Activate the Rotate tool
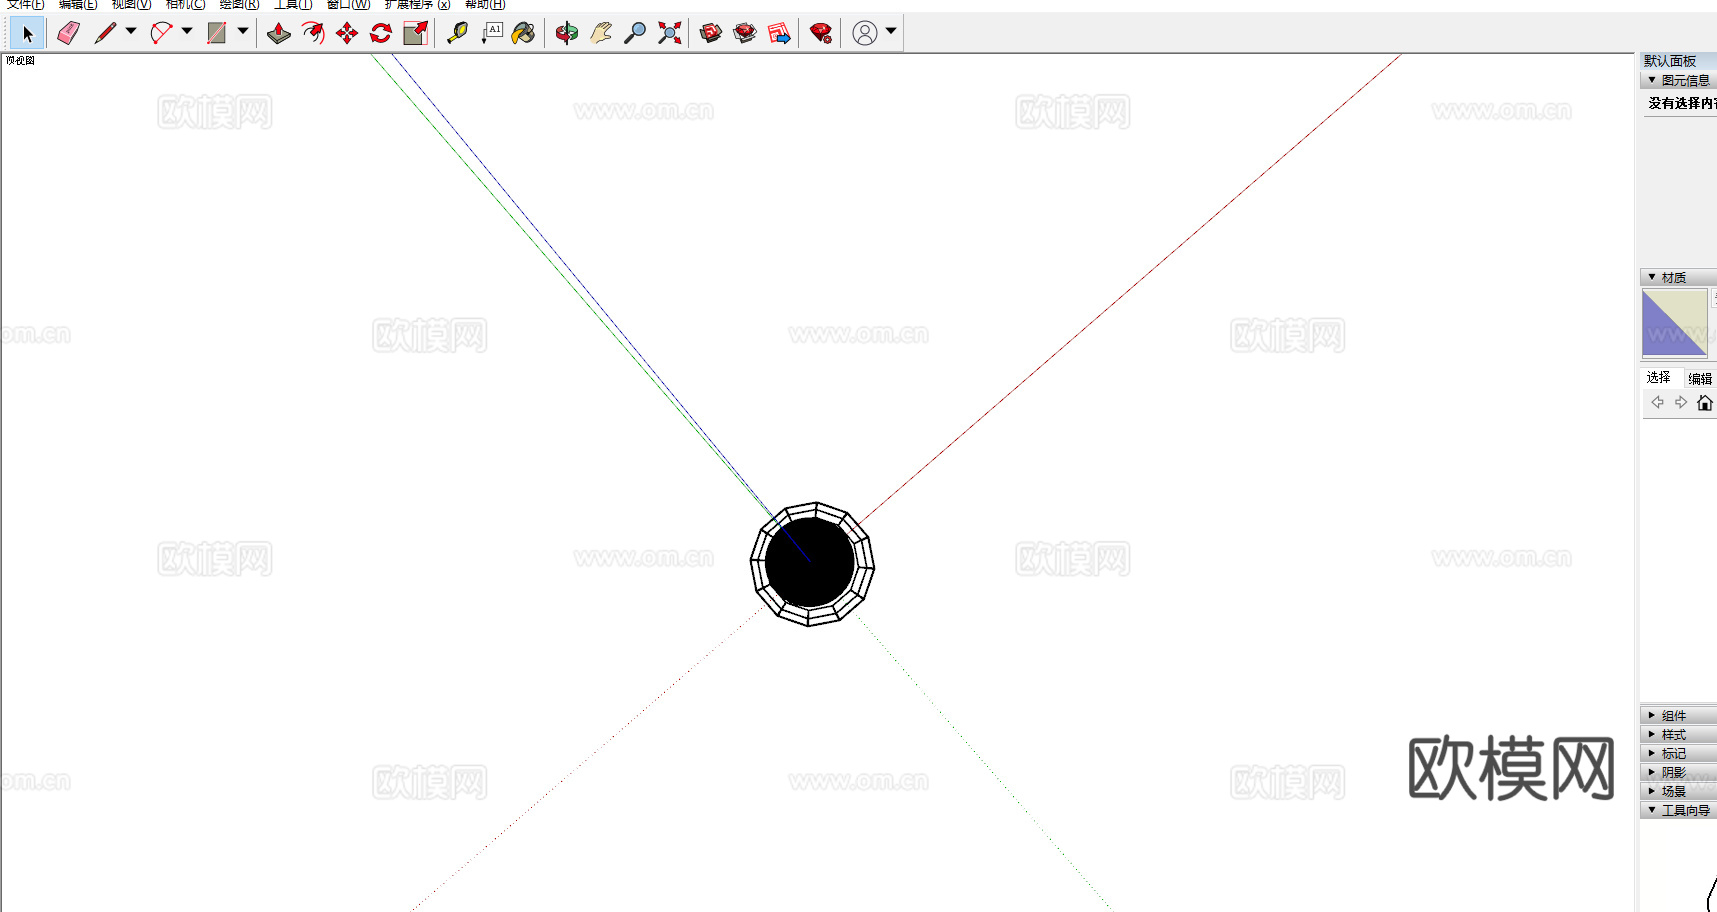 (381, 33)
